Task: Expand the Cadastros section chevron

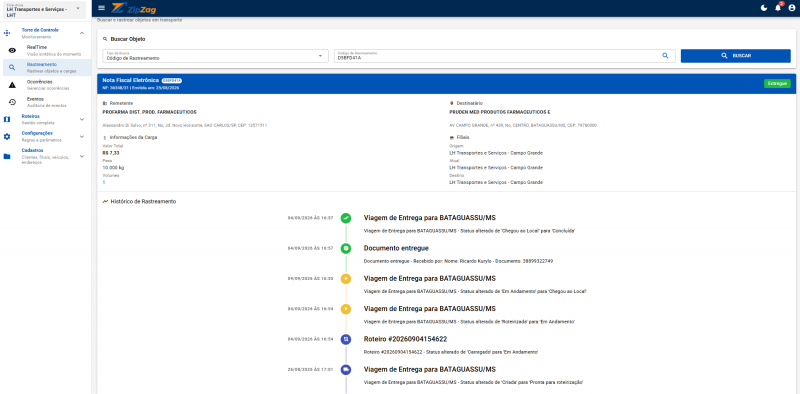Action: [x=82, y=156]
